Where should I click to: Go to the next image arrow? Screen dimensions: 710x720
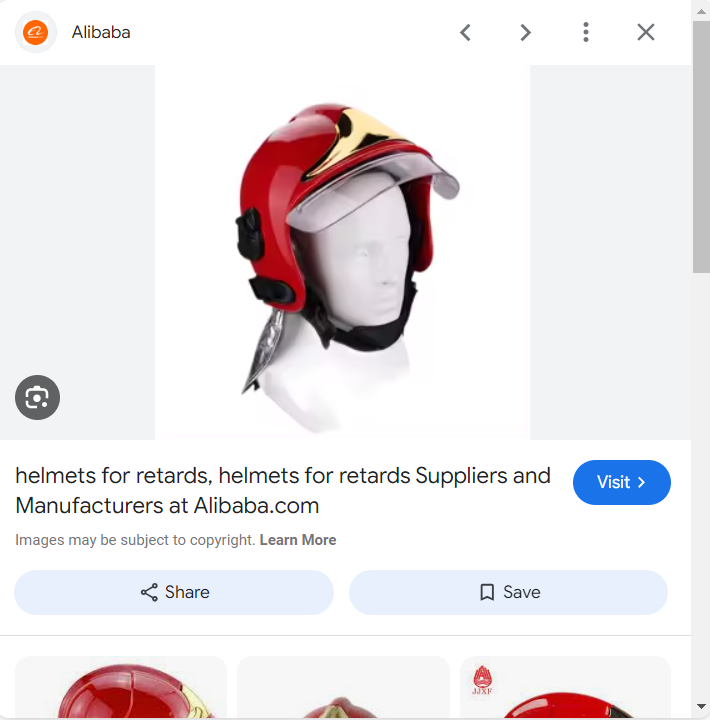(525, 32)
